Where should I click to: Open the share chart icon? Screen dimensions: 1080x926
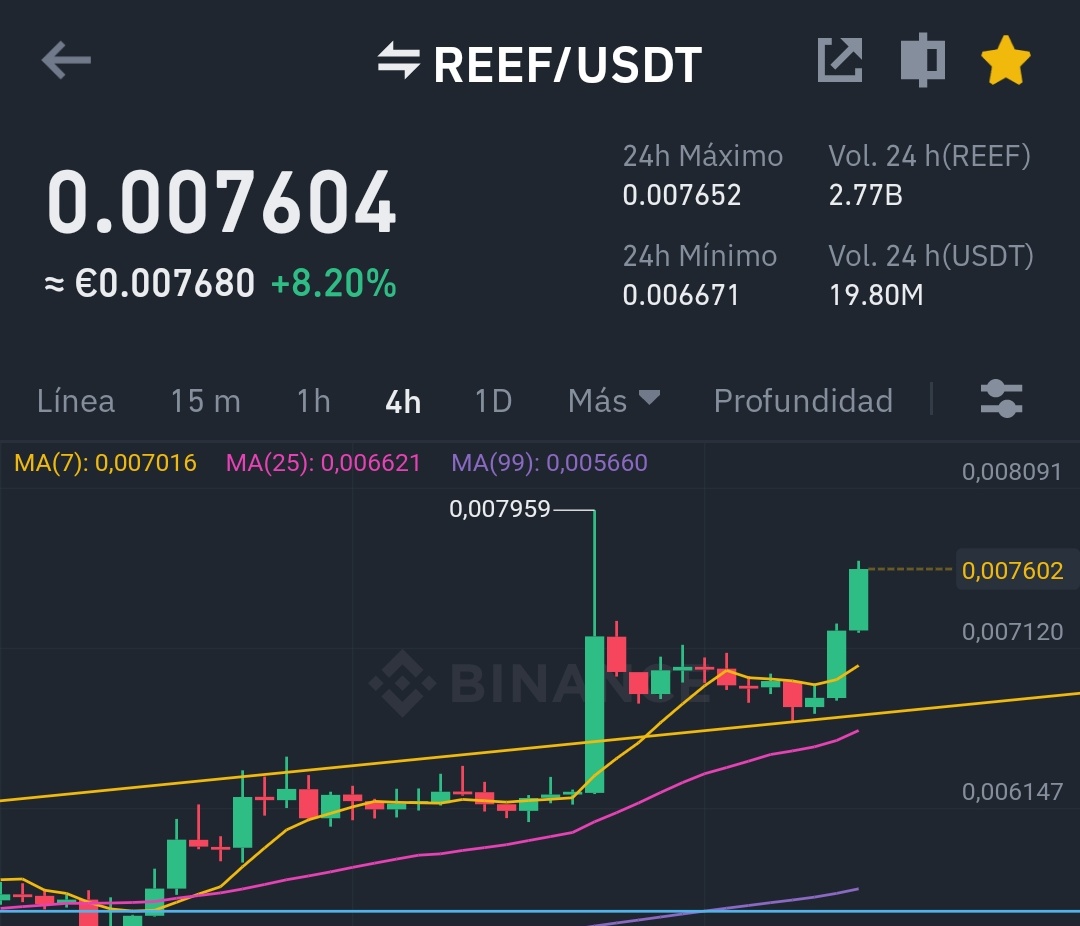841,60
